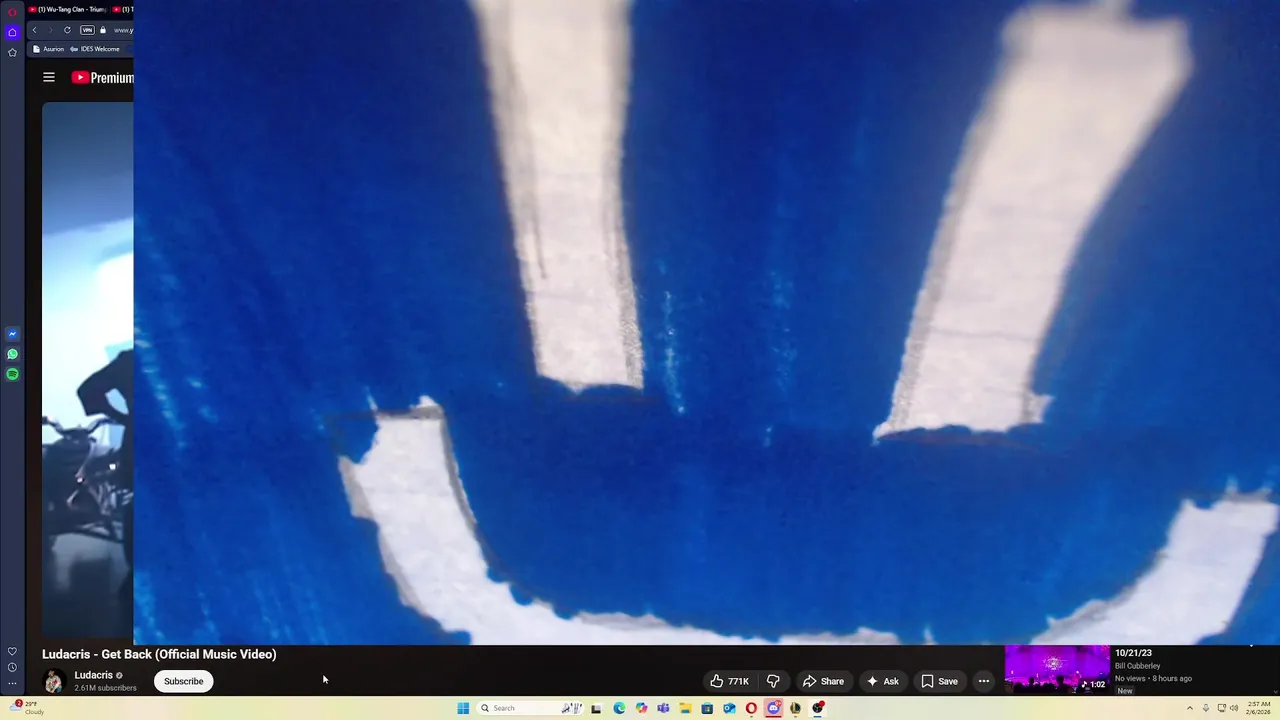
Task: Open more actions three-dot menu
Action: click(984, 681)
